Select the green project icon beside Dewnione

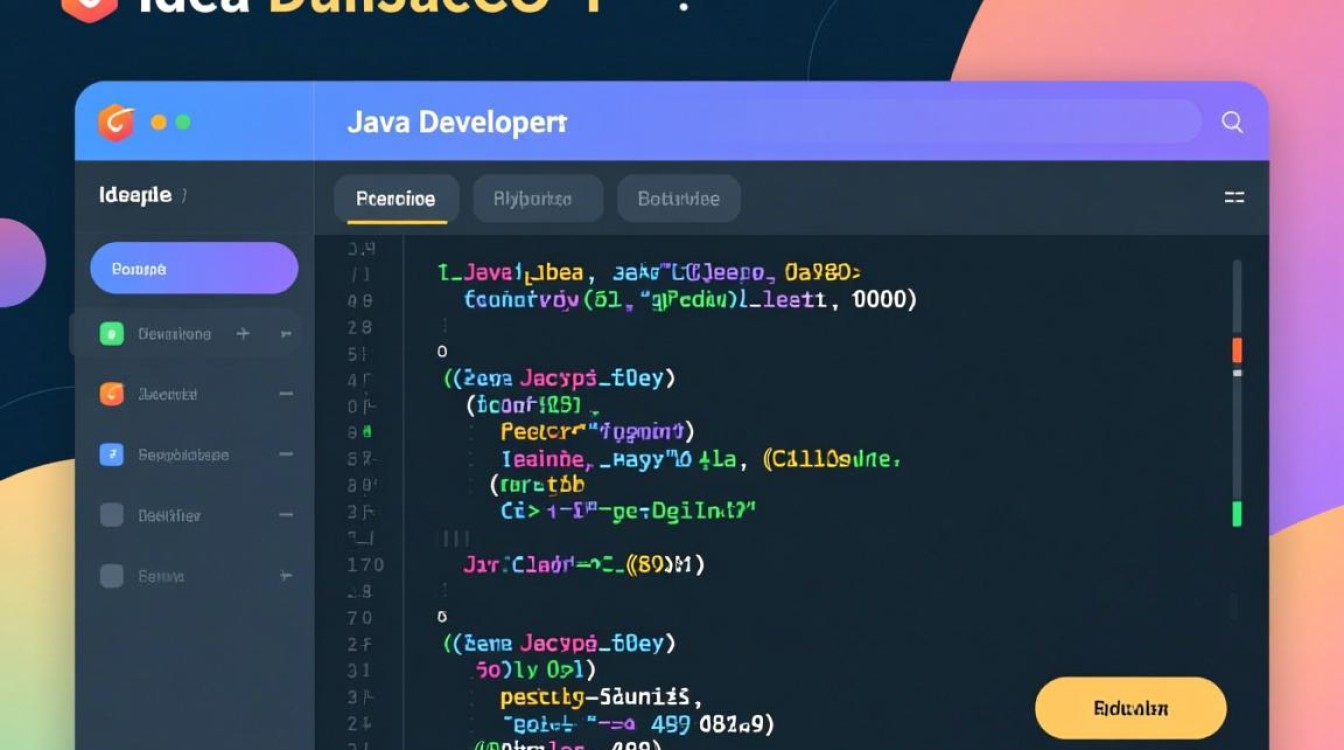[x=110, y=334]
